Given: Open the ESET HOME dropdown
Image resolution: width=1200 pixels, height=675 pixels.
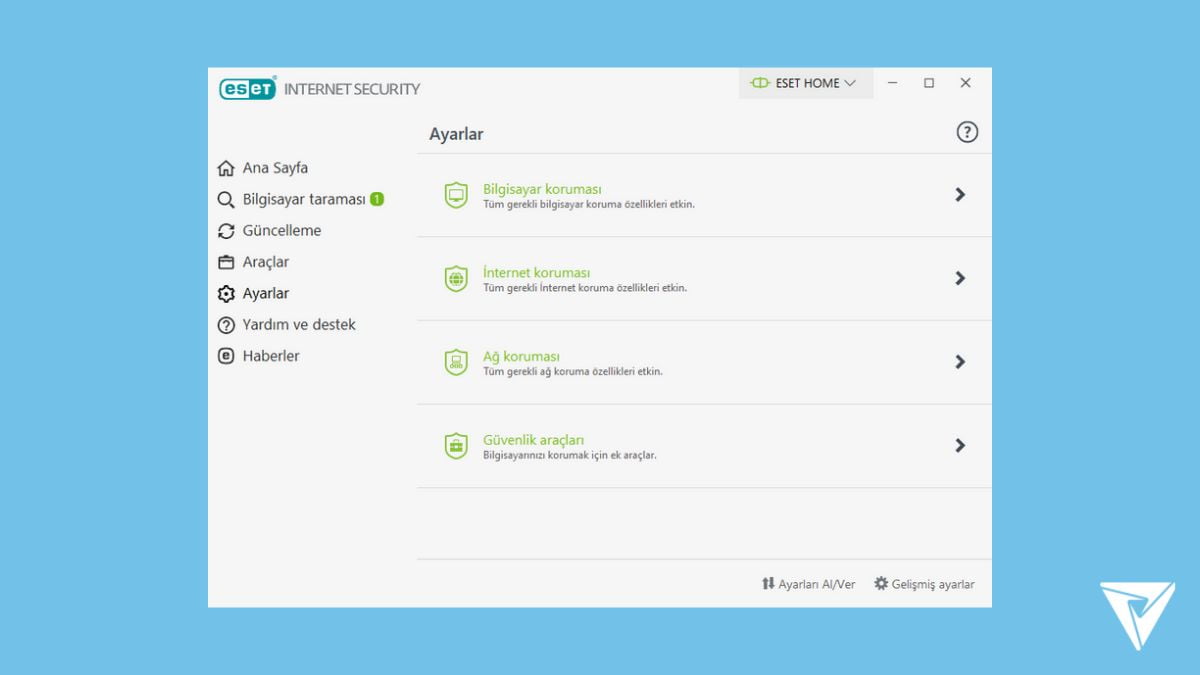Looking at the screenshot, I should tap(805, 83).
